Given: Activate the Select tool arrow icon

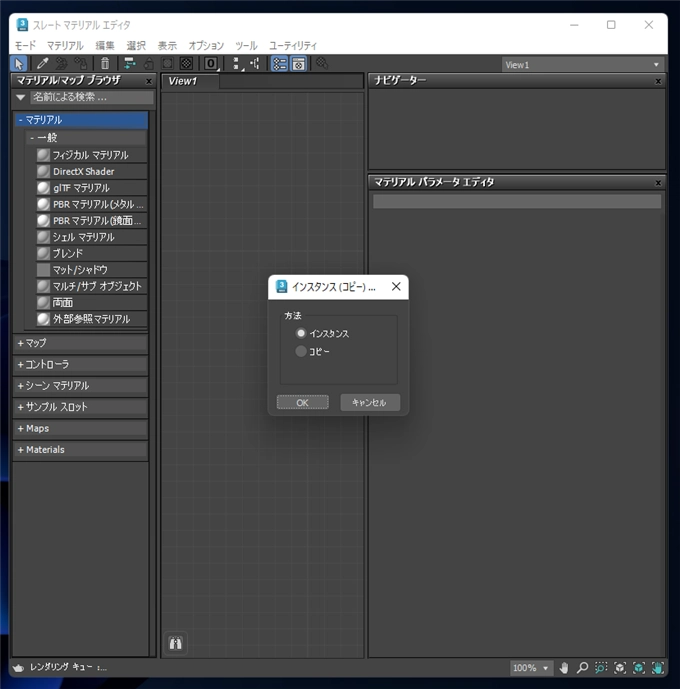Looking at the screenshot, I should point(18,64).
